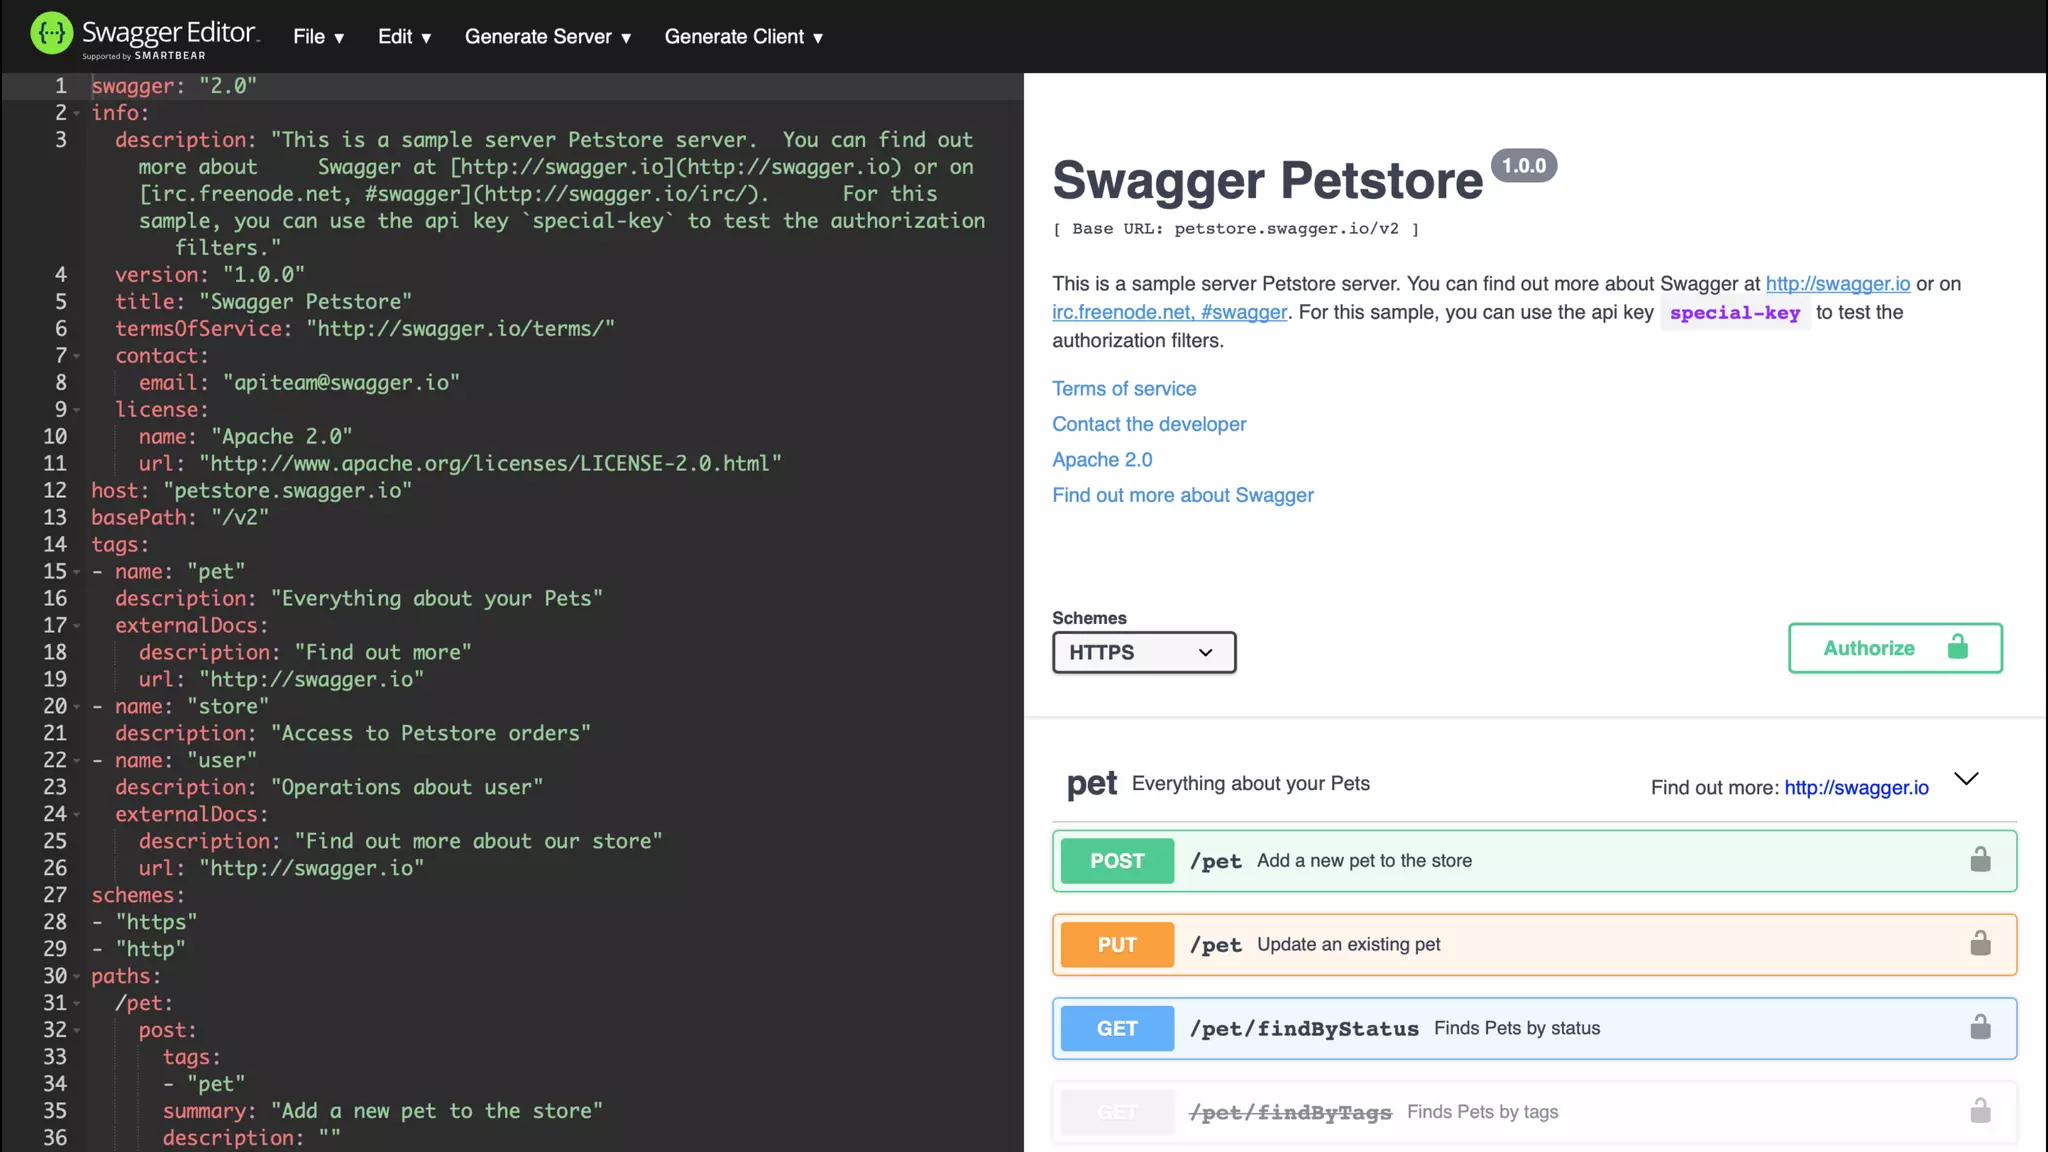
Task: Click the blue GET method badge for findByStatus
Action: click(x=1116, y=1028)
